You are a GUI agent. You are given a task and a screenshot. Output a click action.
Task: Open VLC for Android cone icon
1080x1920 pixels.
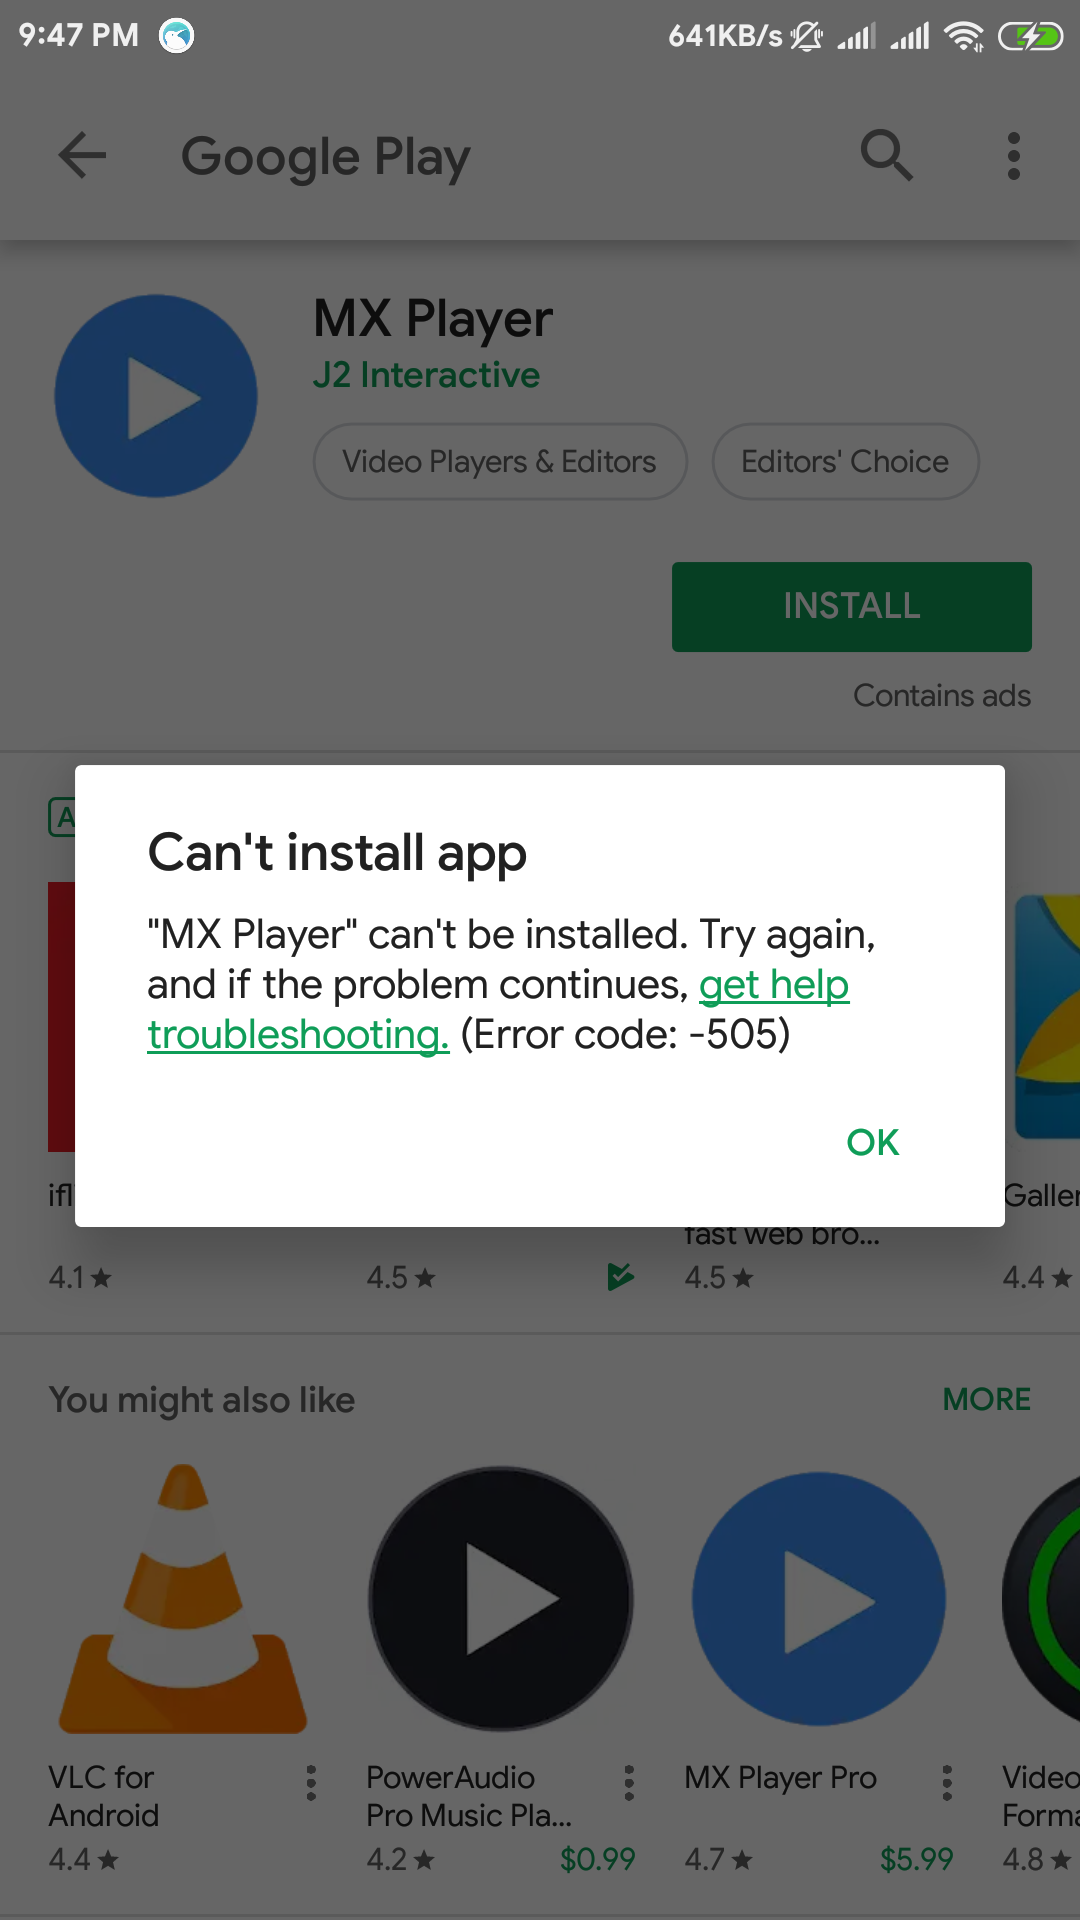click(x=183, y=1599)
